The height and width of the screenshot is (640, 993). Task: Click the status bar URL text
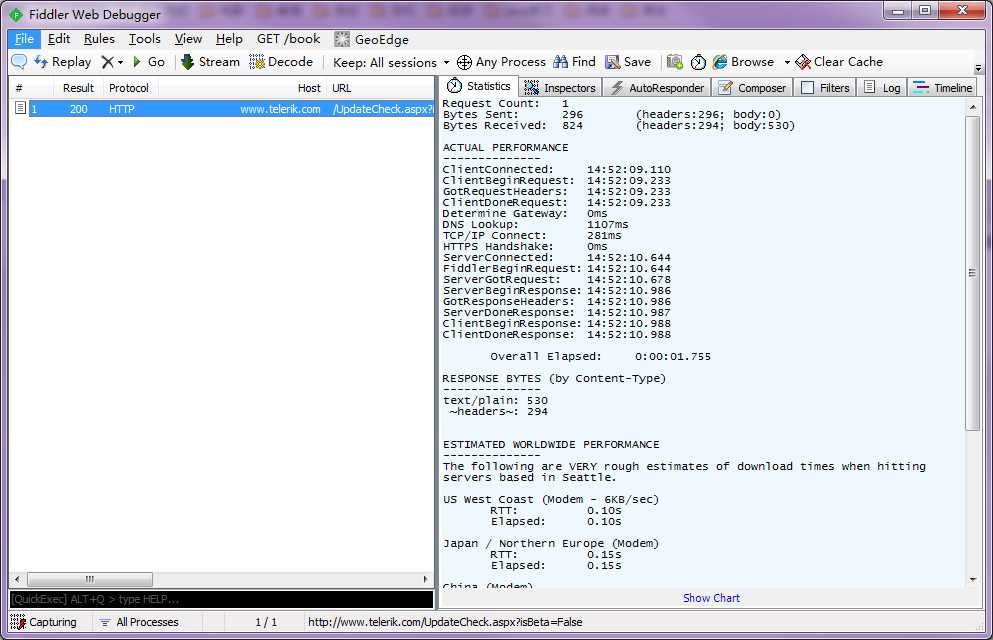coord(445,622)
